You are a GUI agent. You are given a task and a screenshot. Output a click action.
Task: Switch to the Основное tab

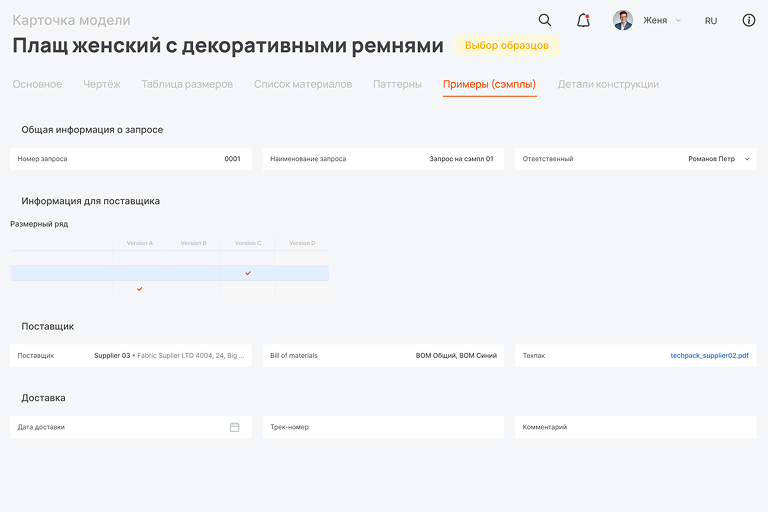point(37,84)
